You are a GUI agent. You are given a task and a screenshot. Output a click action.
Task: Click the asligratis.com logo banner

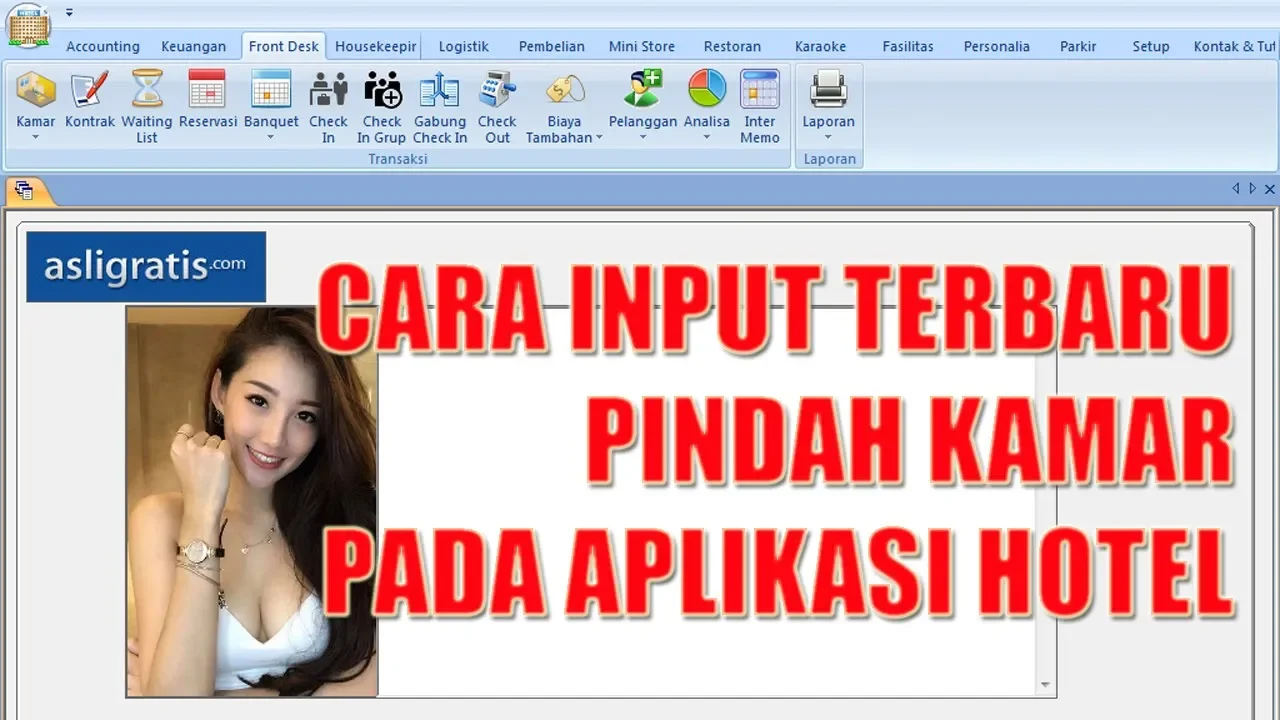(x=146, y=267)
